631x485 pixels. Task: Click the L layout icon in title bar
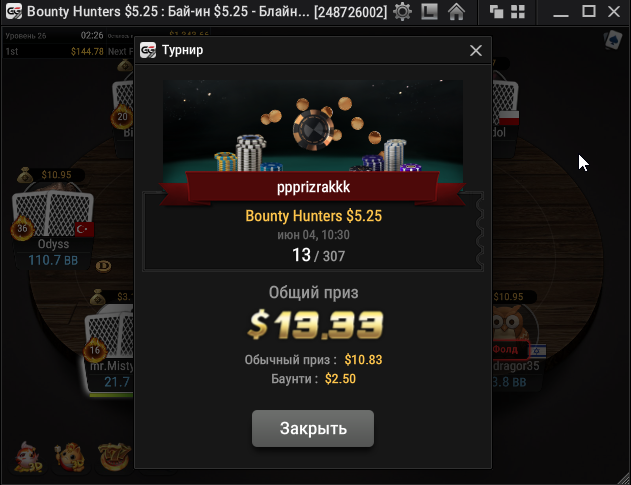coord(429,11)
